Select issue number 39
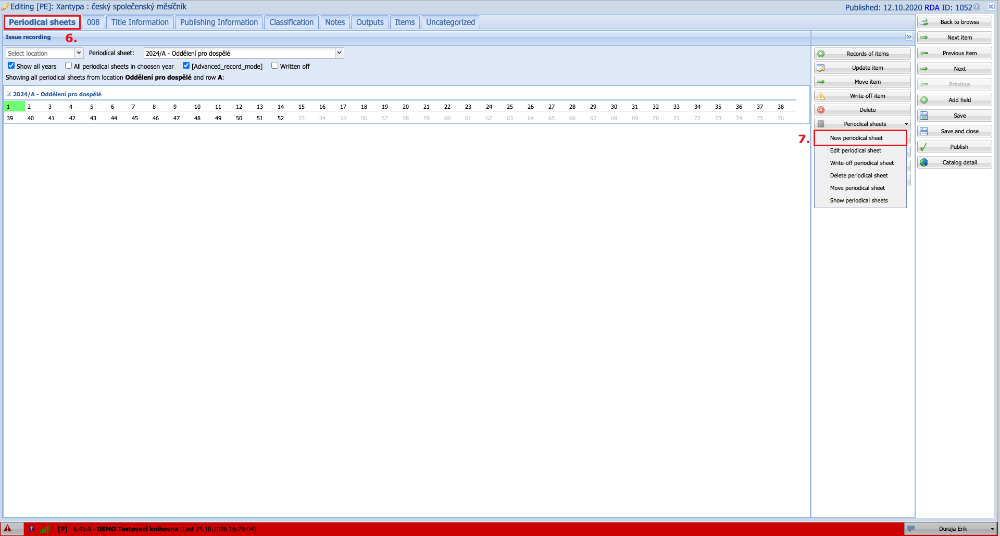1000x536 pixels. point(10,118)
